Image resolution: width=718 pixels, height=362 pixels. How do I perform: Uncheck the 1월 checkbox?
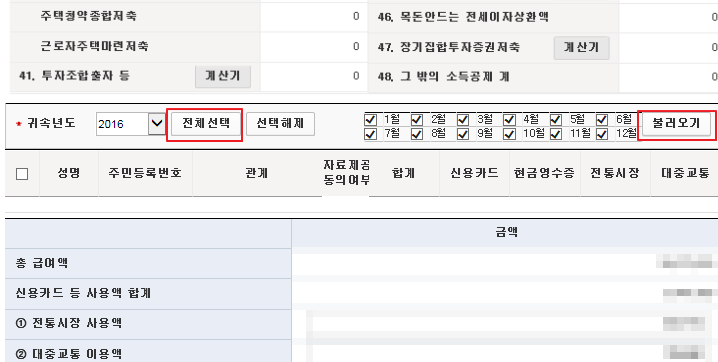[x=370, y=120]
